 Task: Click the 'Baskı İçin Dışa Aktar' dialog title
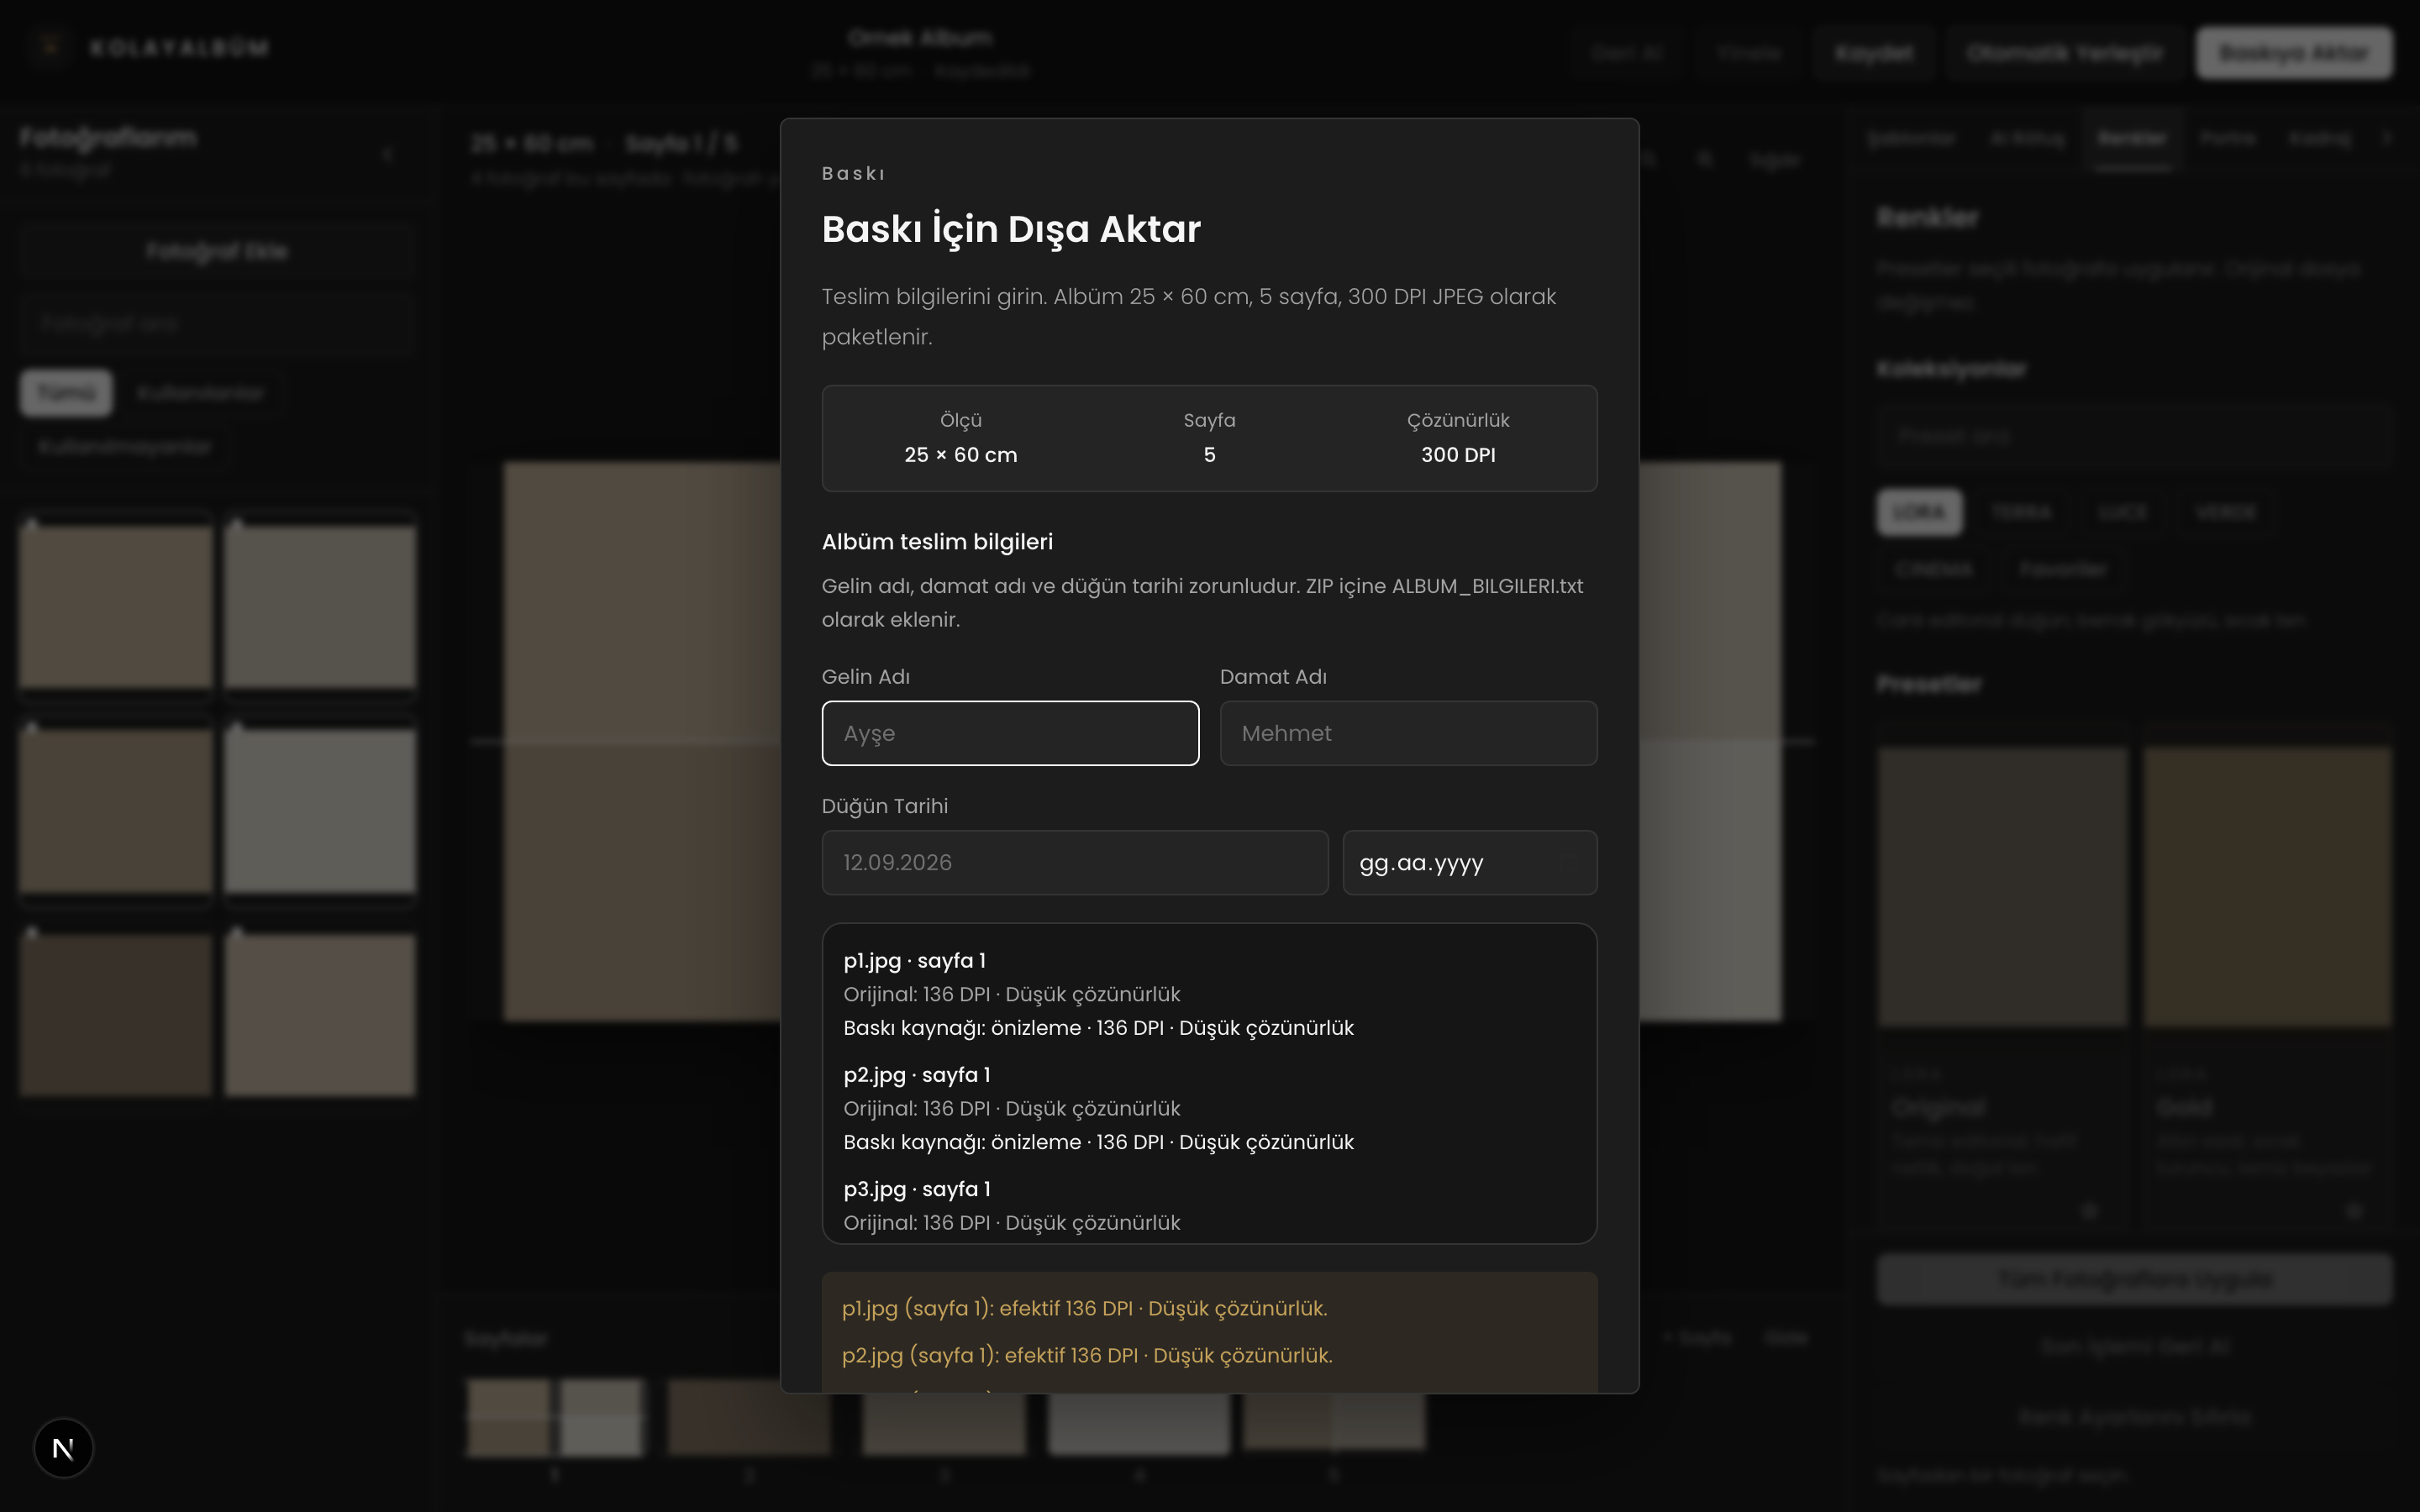click(1011, 229)
